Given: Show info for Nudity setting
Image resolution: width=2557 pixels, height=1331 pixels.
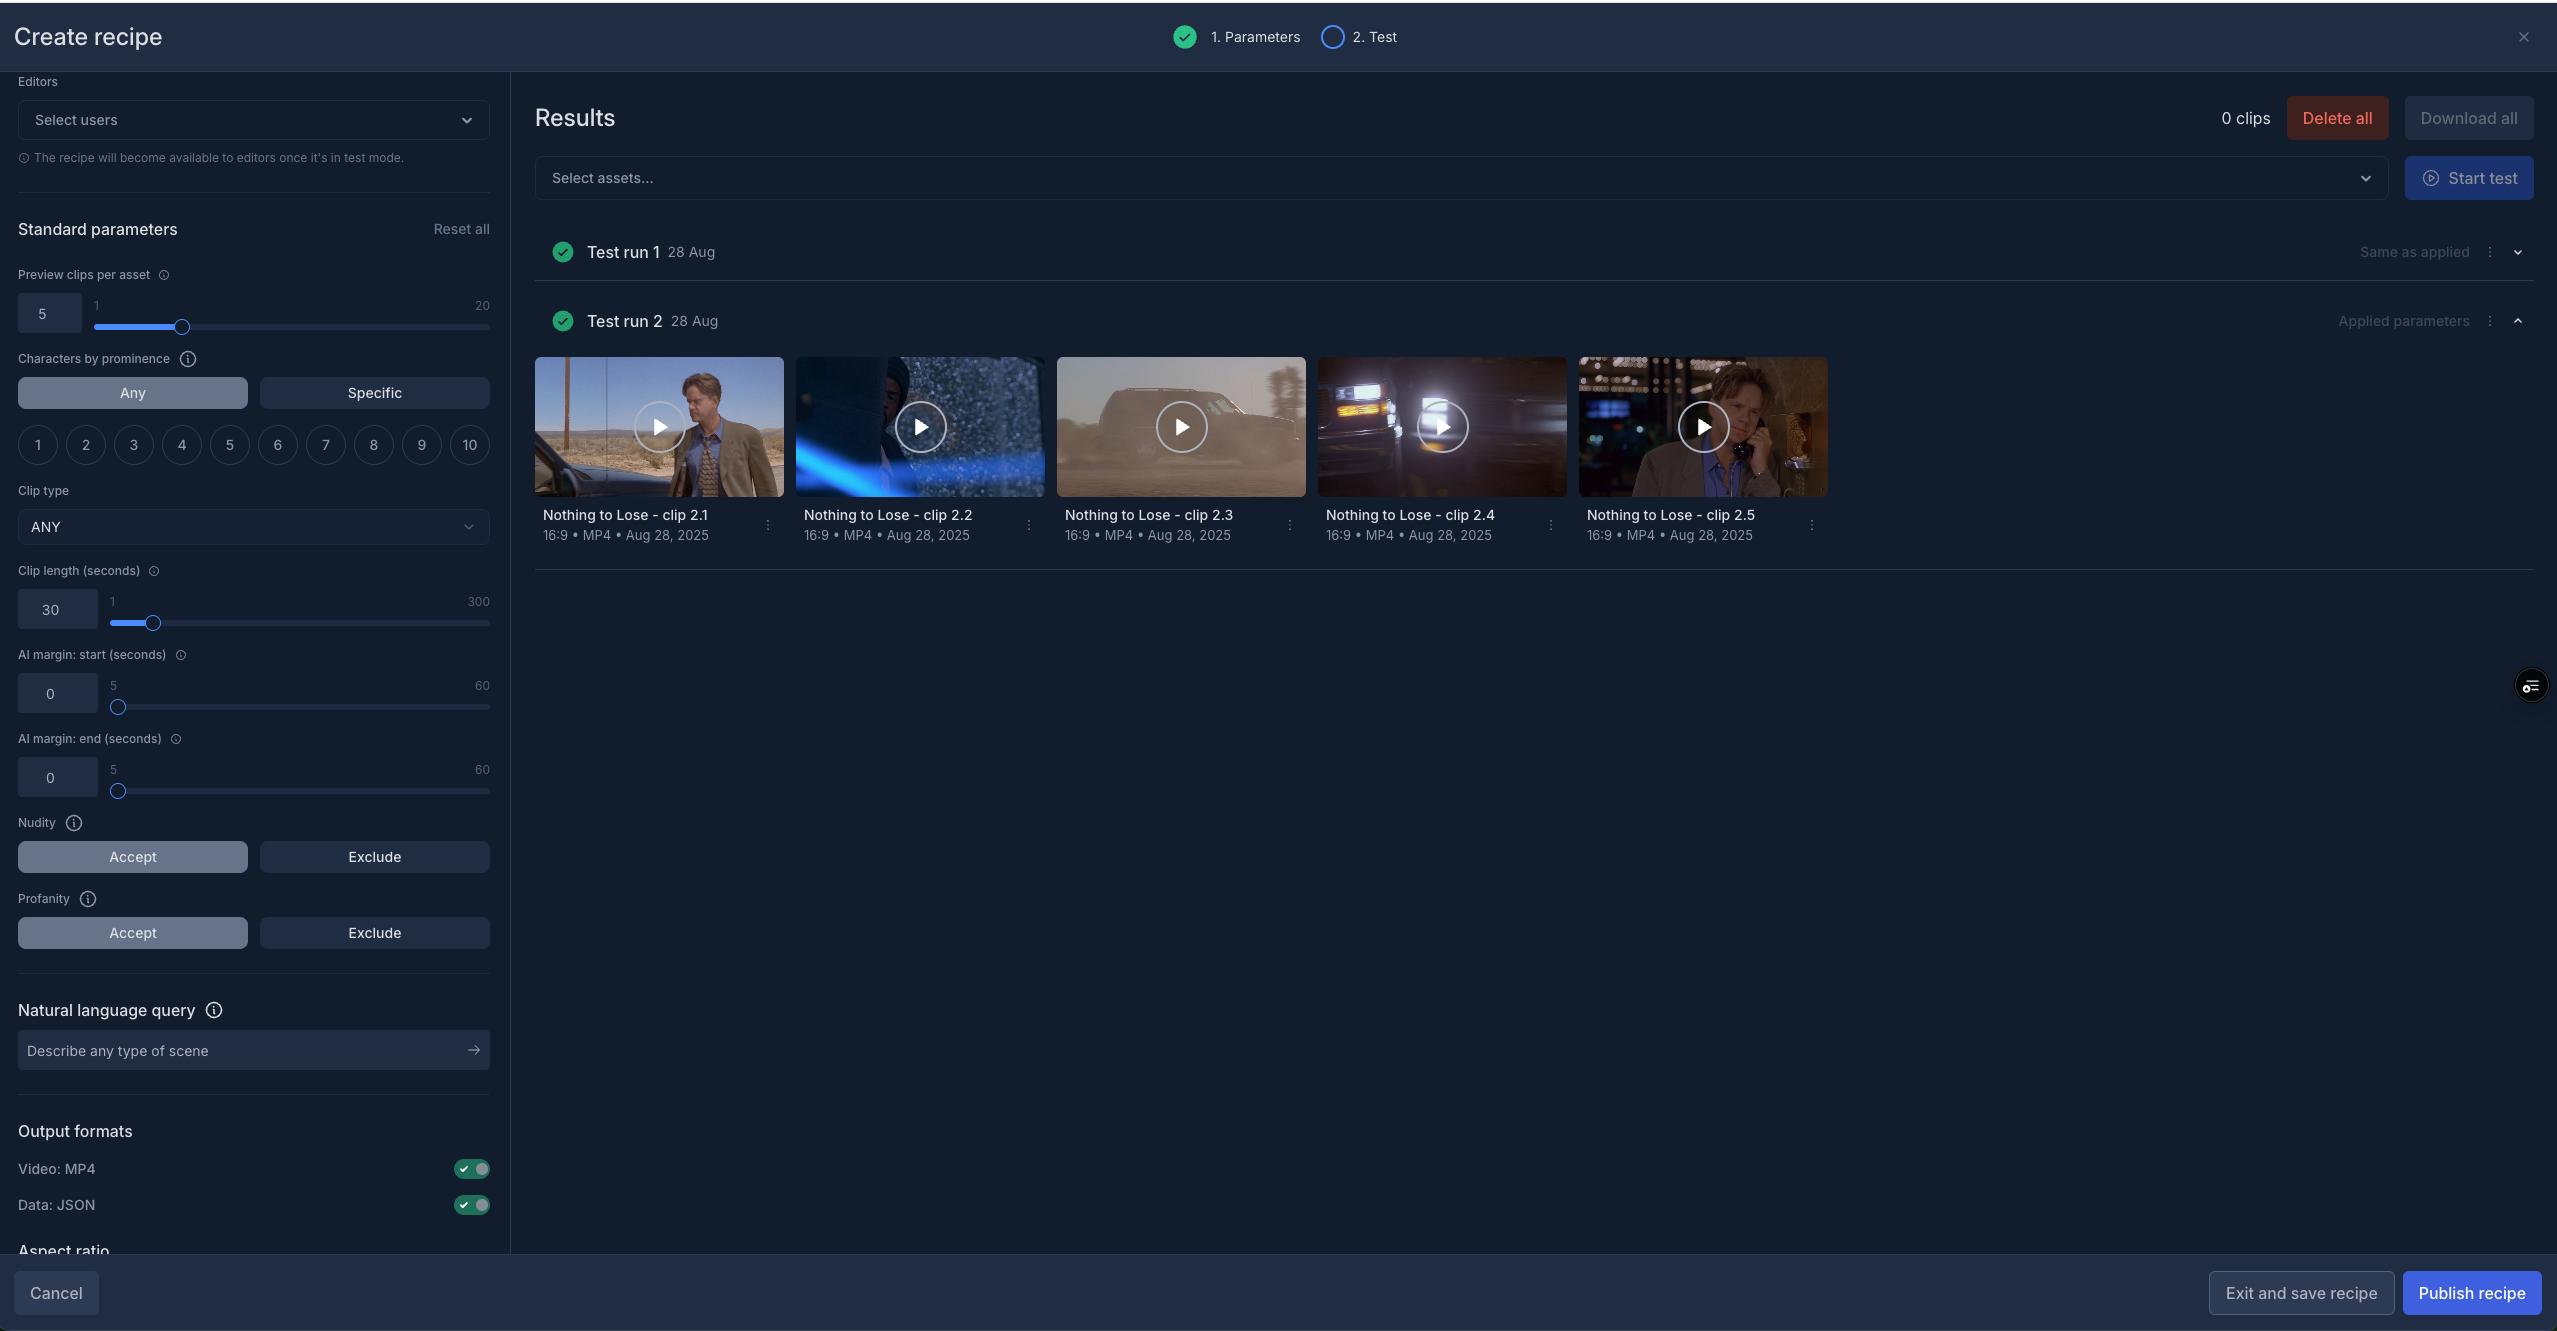Looking at the screenshot, I should point(74,823).
